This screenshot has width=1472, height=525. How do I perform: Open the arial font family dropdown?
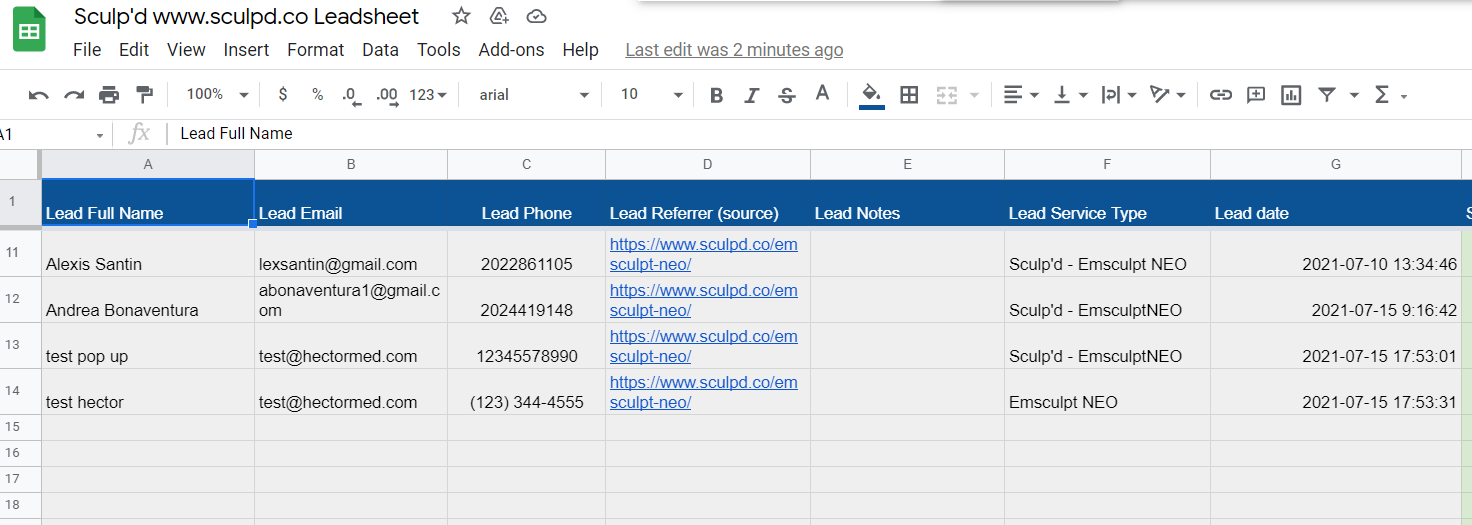point(534,95)
